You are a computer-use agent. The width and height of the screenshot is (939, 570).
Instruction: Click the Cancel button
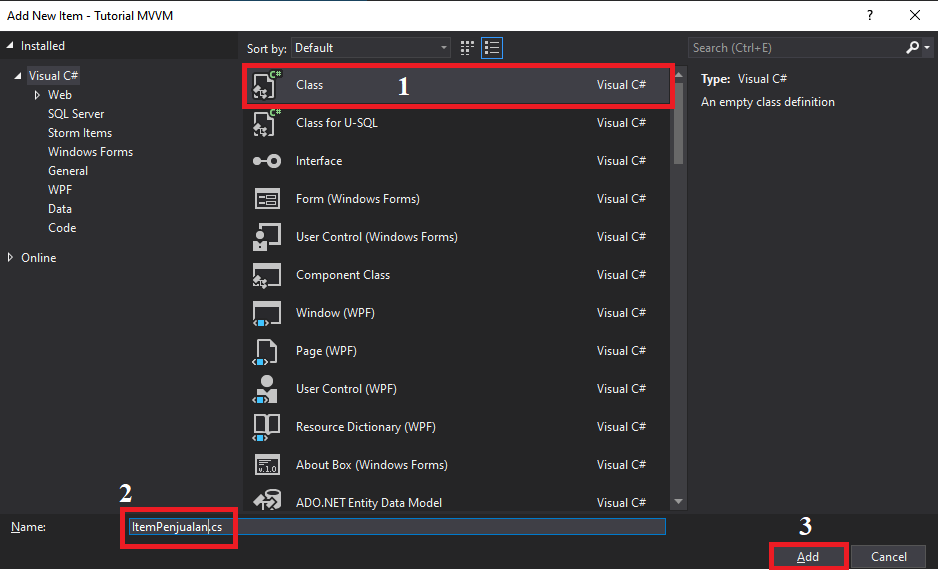tap(889, 557)
